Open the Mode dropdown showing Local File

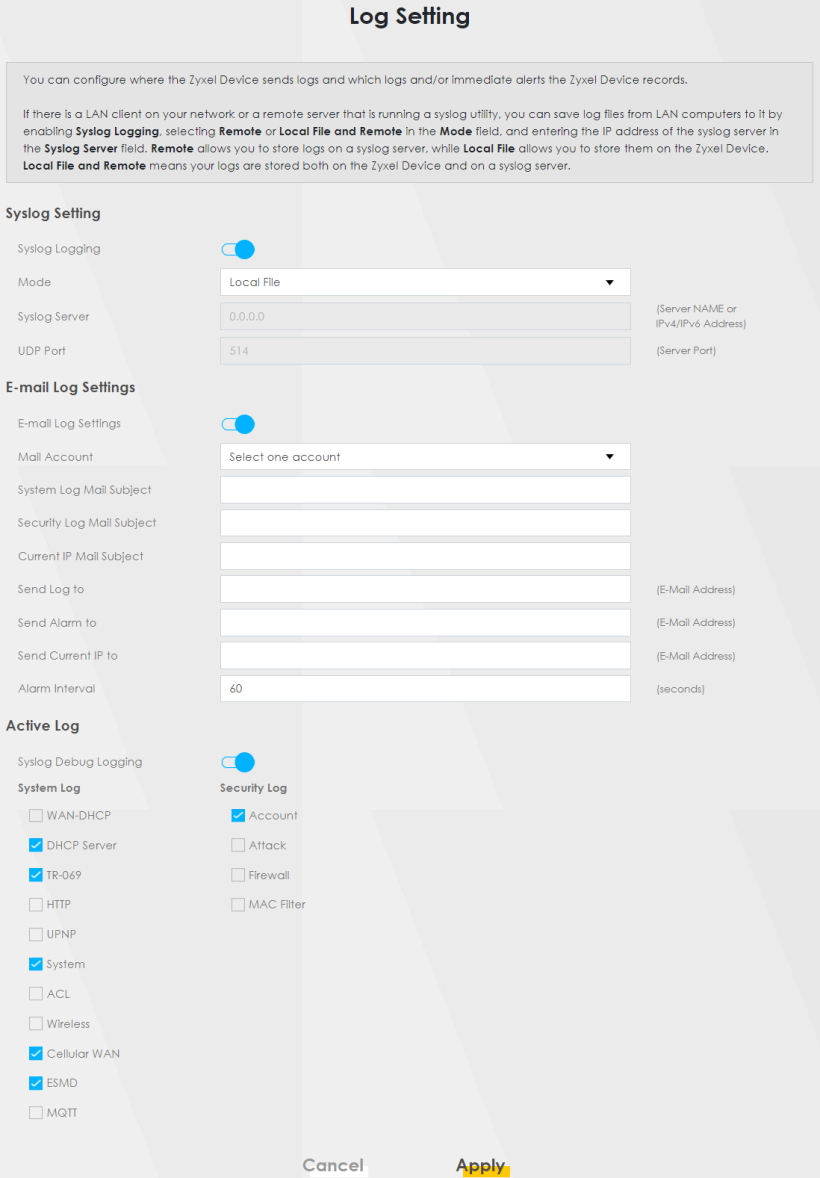pyautogui.click(x=424, y=282)
